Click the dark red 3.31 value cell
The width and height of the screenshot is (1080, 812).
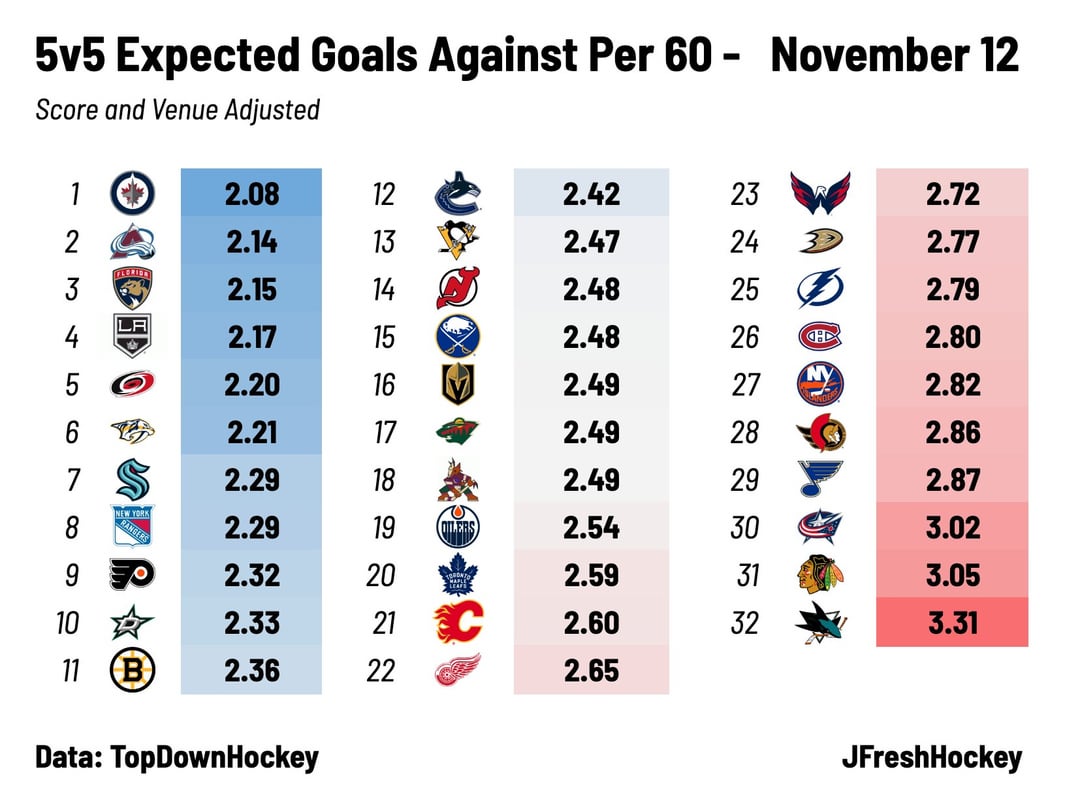952,623
